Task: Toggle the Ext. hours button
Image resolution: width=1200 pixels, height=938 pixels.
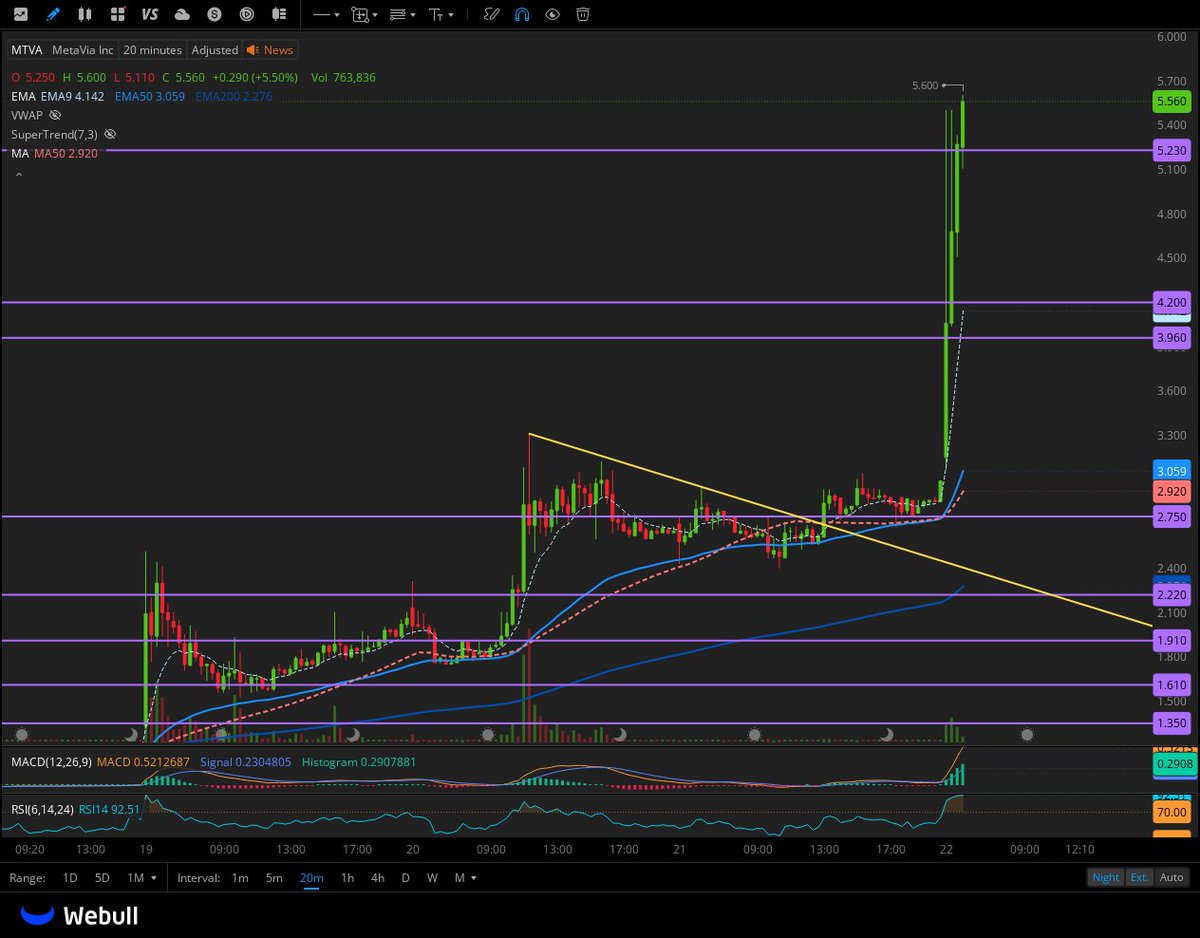Action: (1139, 877)
